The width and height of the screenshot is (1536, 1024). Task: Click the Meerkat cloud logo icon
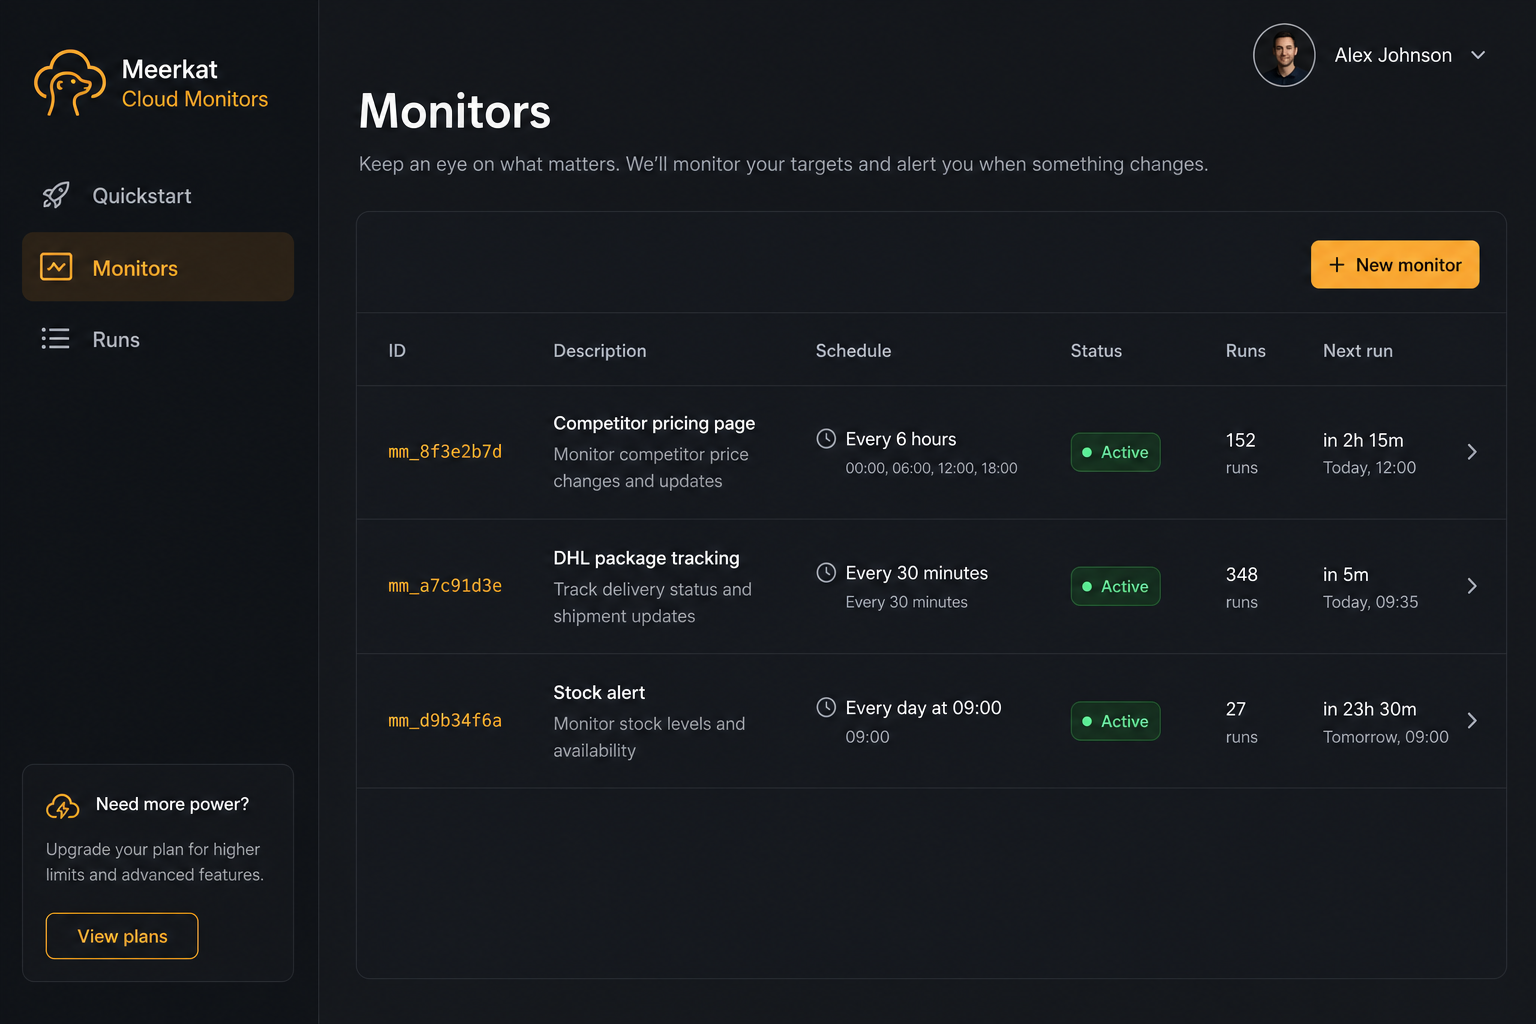[69, 83]
